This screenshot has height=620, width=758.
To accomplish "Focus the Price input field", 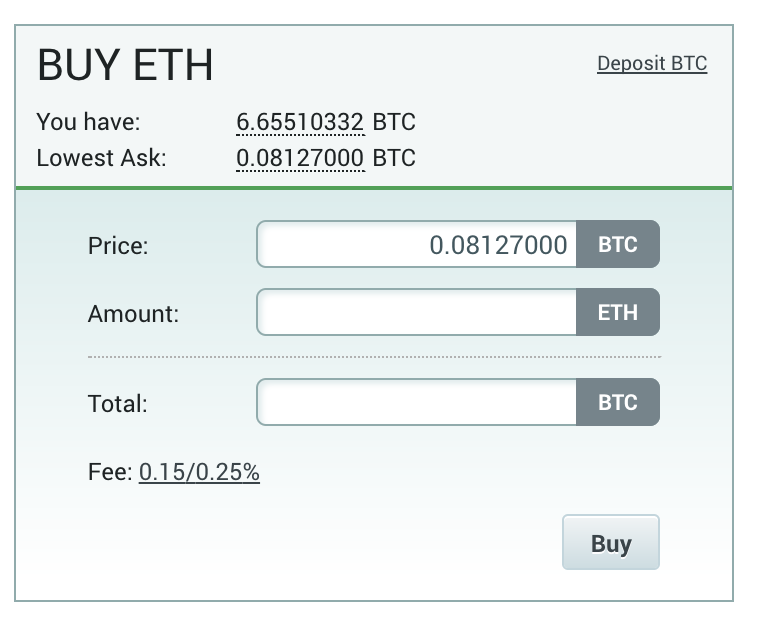I will click(x=417, y=245).
